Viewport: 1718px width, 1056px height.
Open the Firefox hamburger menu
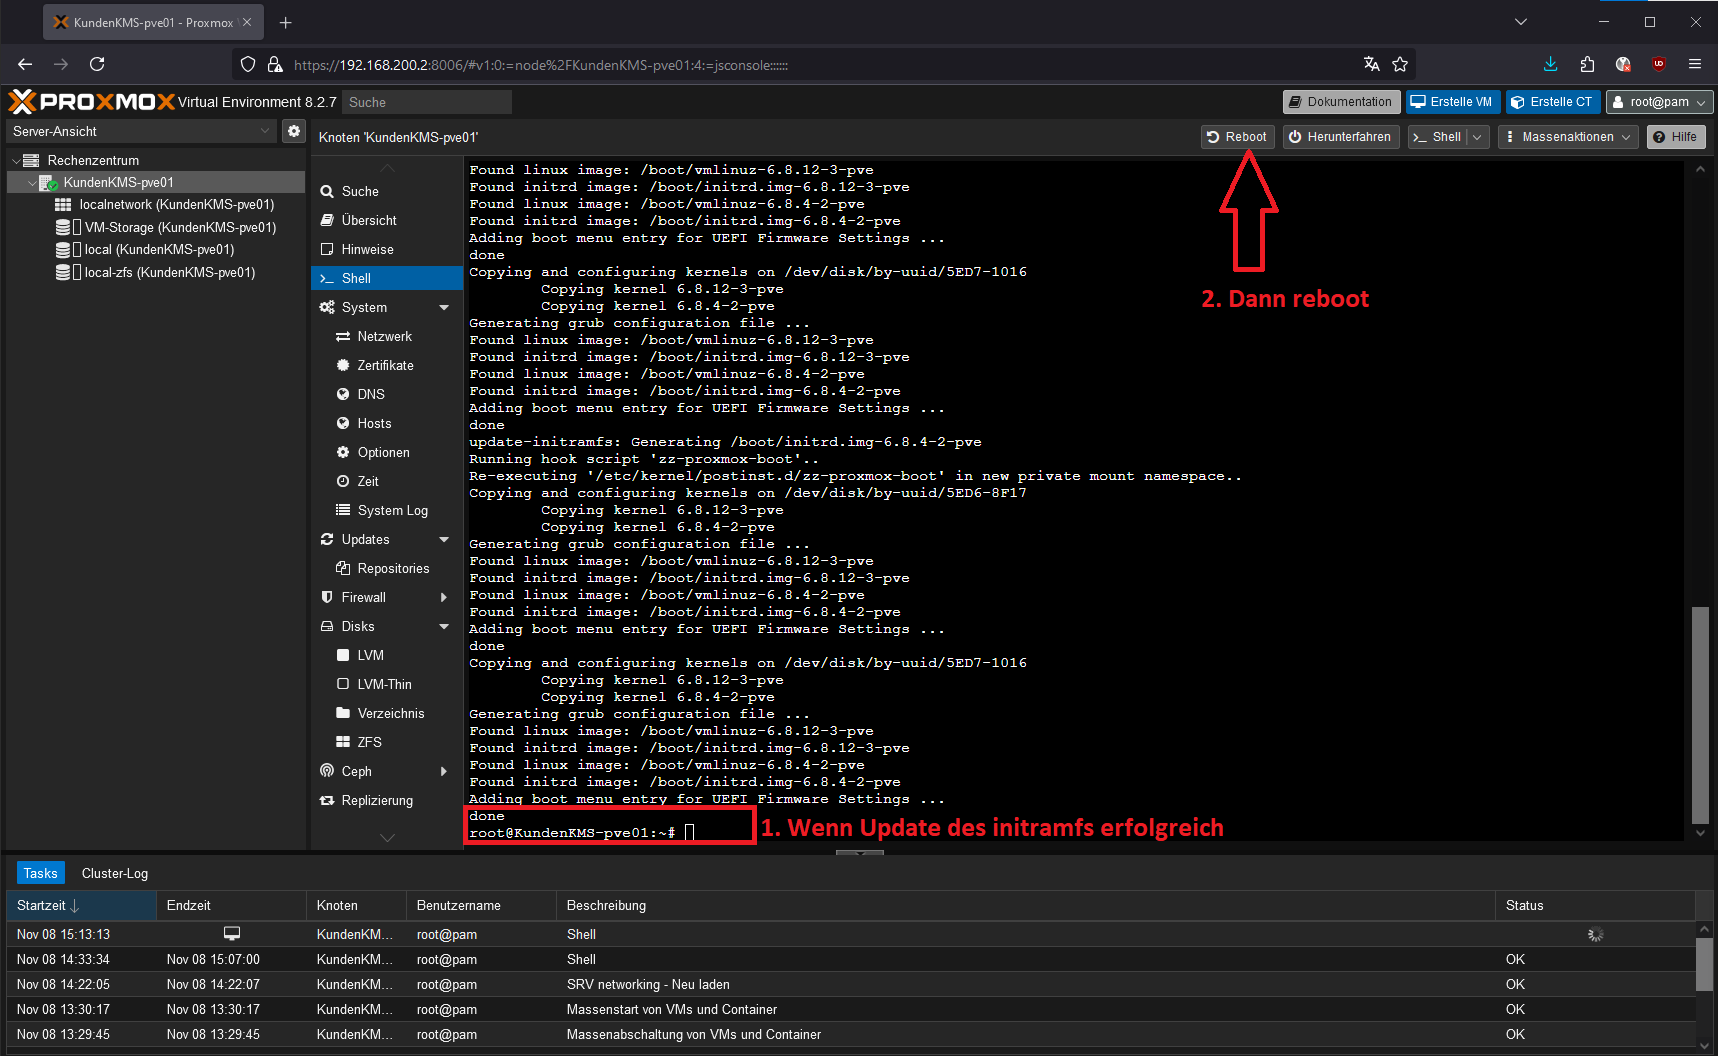(1695, 64)
